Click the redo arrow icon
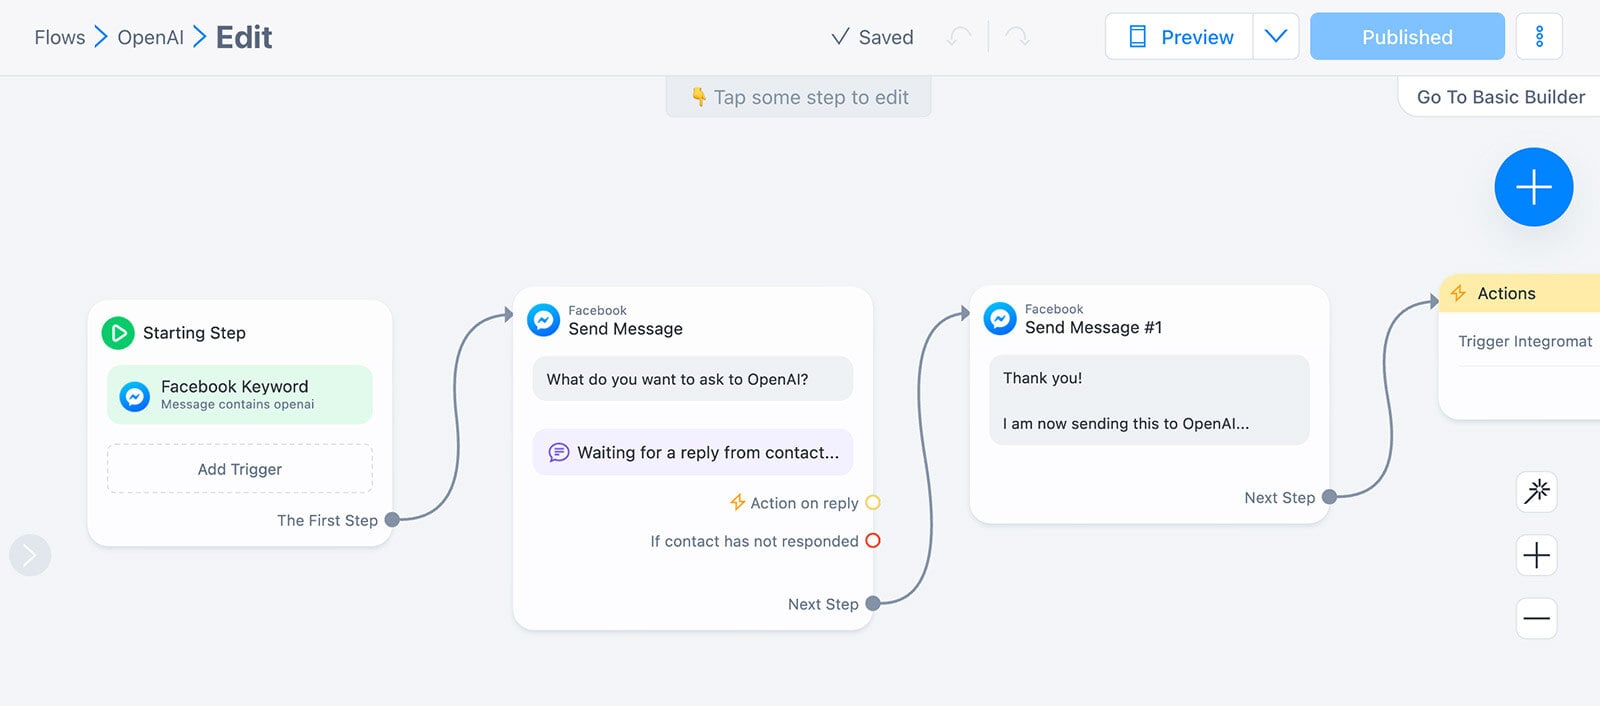Image resolution: width=1600 pixels, height=706 pixels. click(1017, 37)
